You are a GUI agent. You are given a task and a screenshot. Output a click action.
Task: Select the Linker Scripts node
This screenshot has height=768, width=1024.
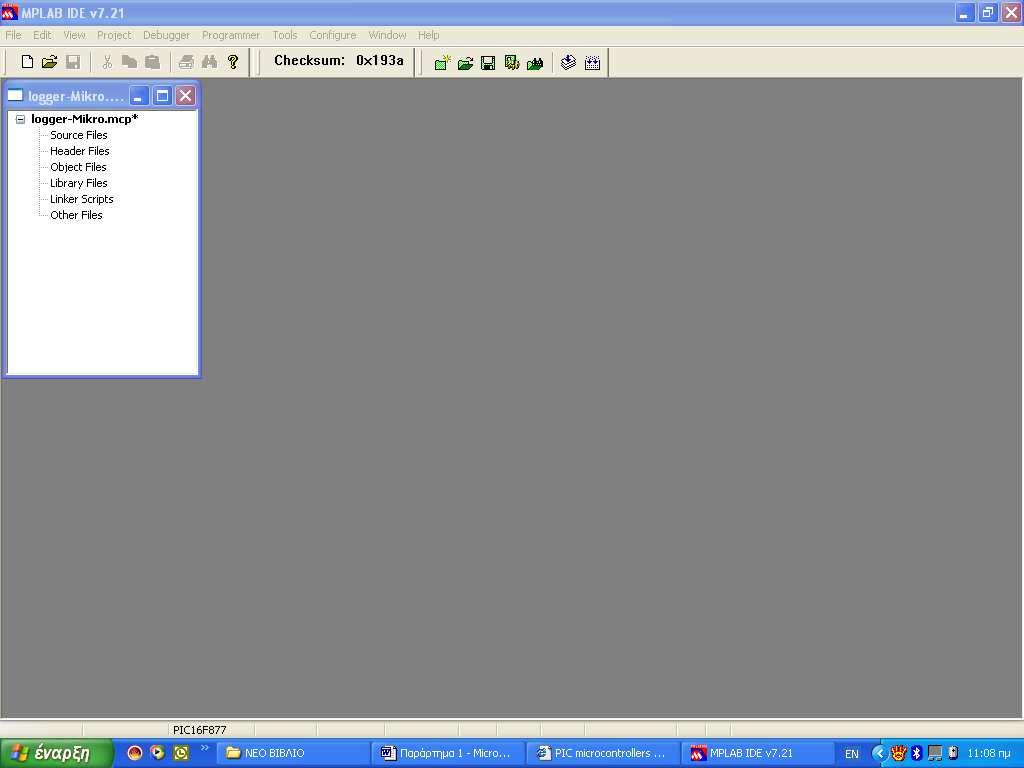click(82, 199)
